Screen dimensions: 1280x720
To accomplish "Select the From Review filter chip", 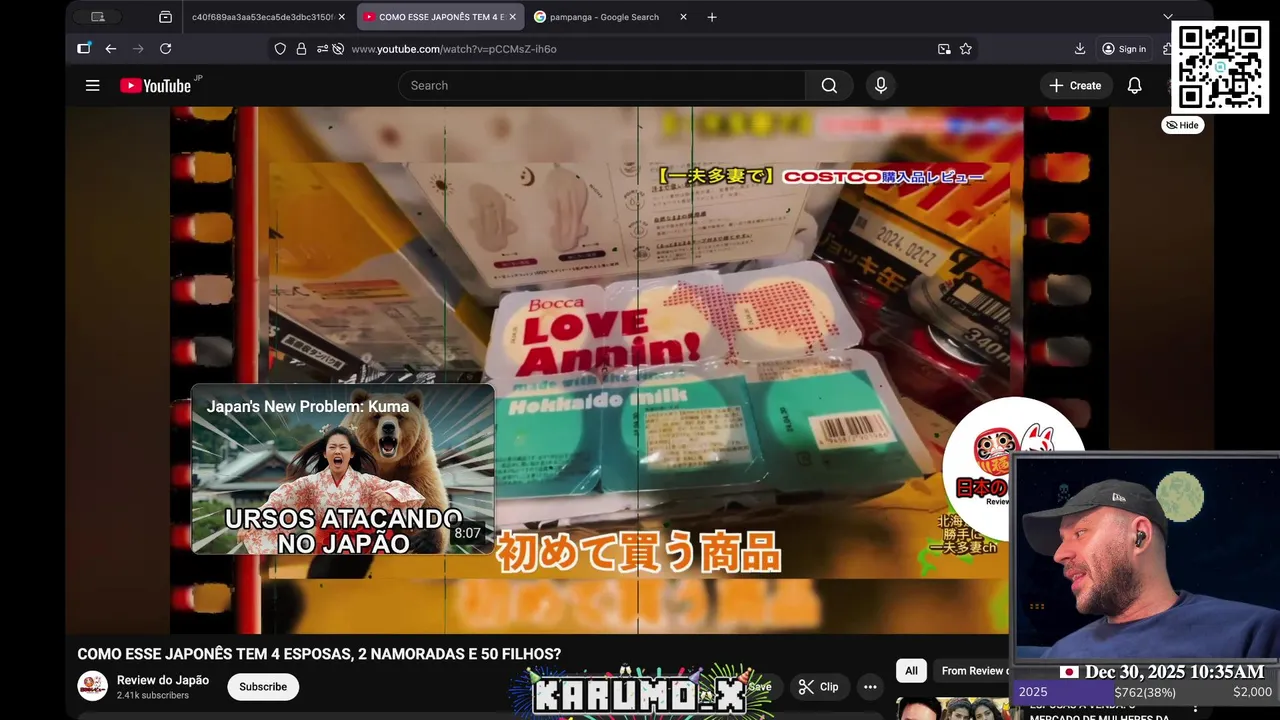I will [972, 671].
